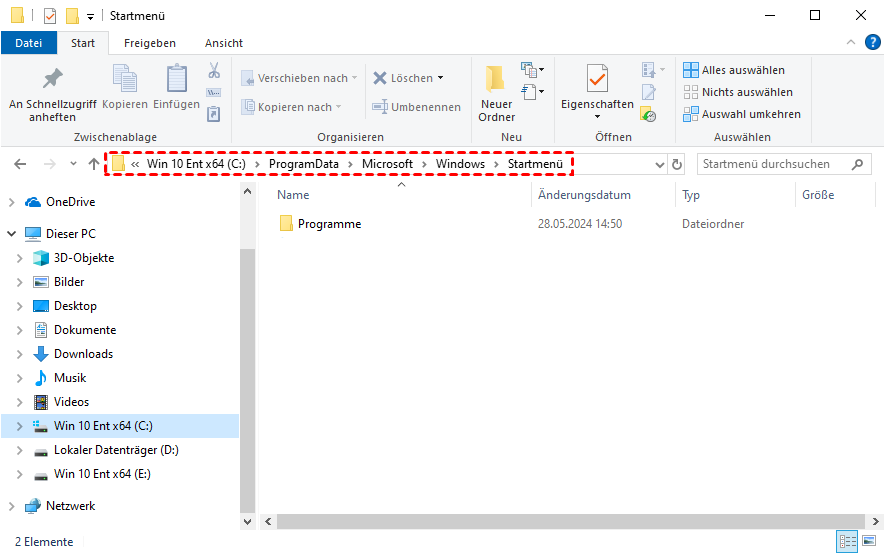Click the refresh button
The height and width of the screenshot is (554, 885).
click(x=677, y=165)
